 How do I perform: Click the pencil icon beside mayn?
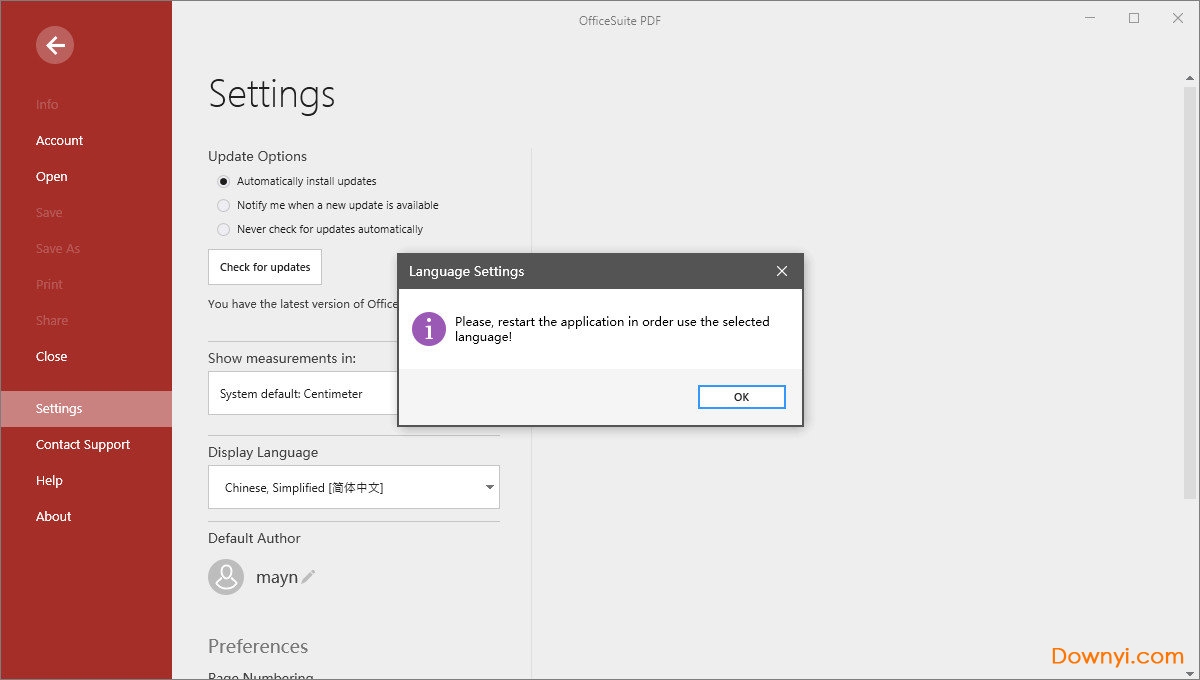pos(309,577)
